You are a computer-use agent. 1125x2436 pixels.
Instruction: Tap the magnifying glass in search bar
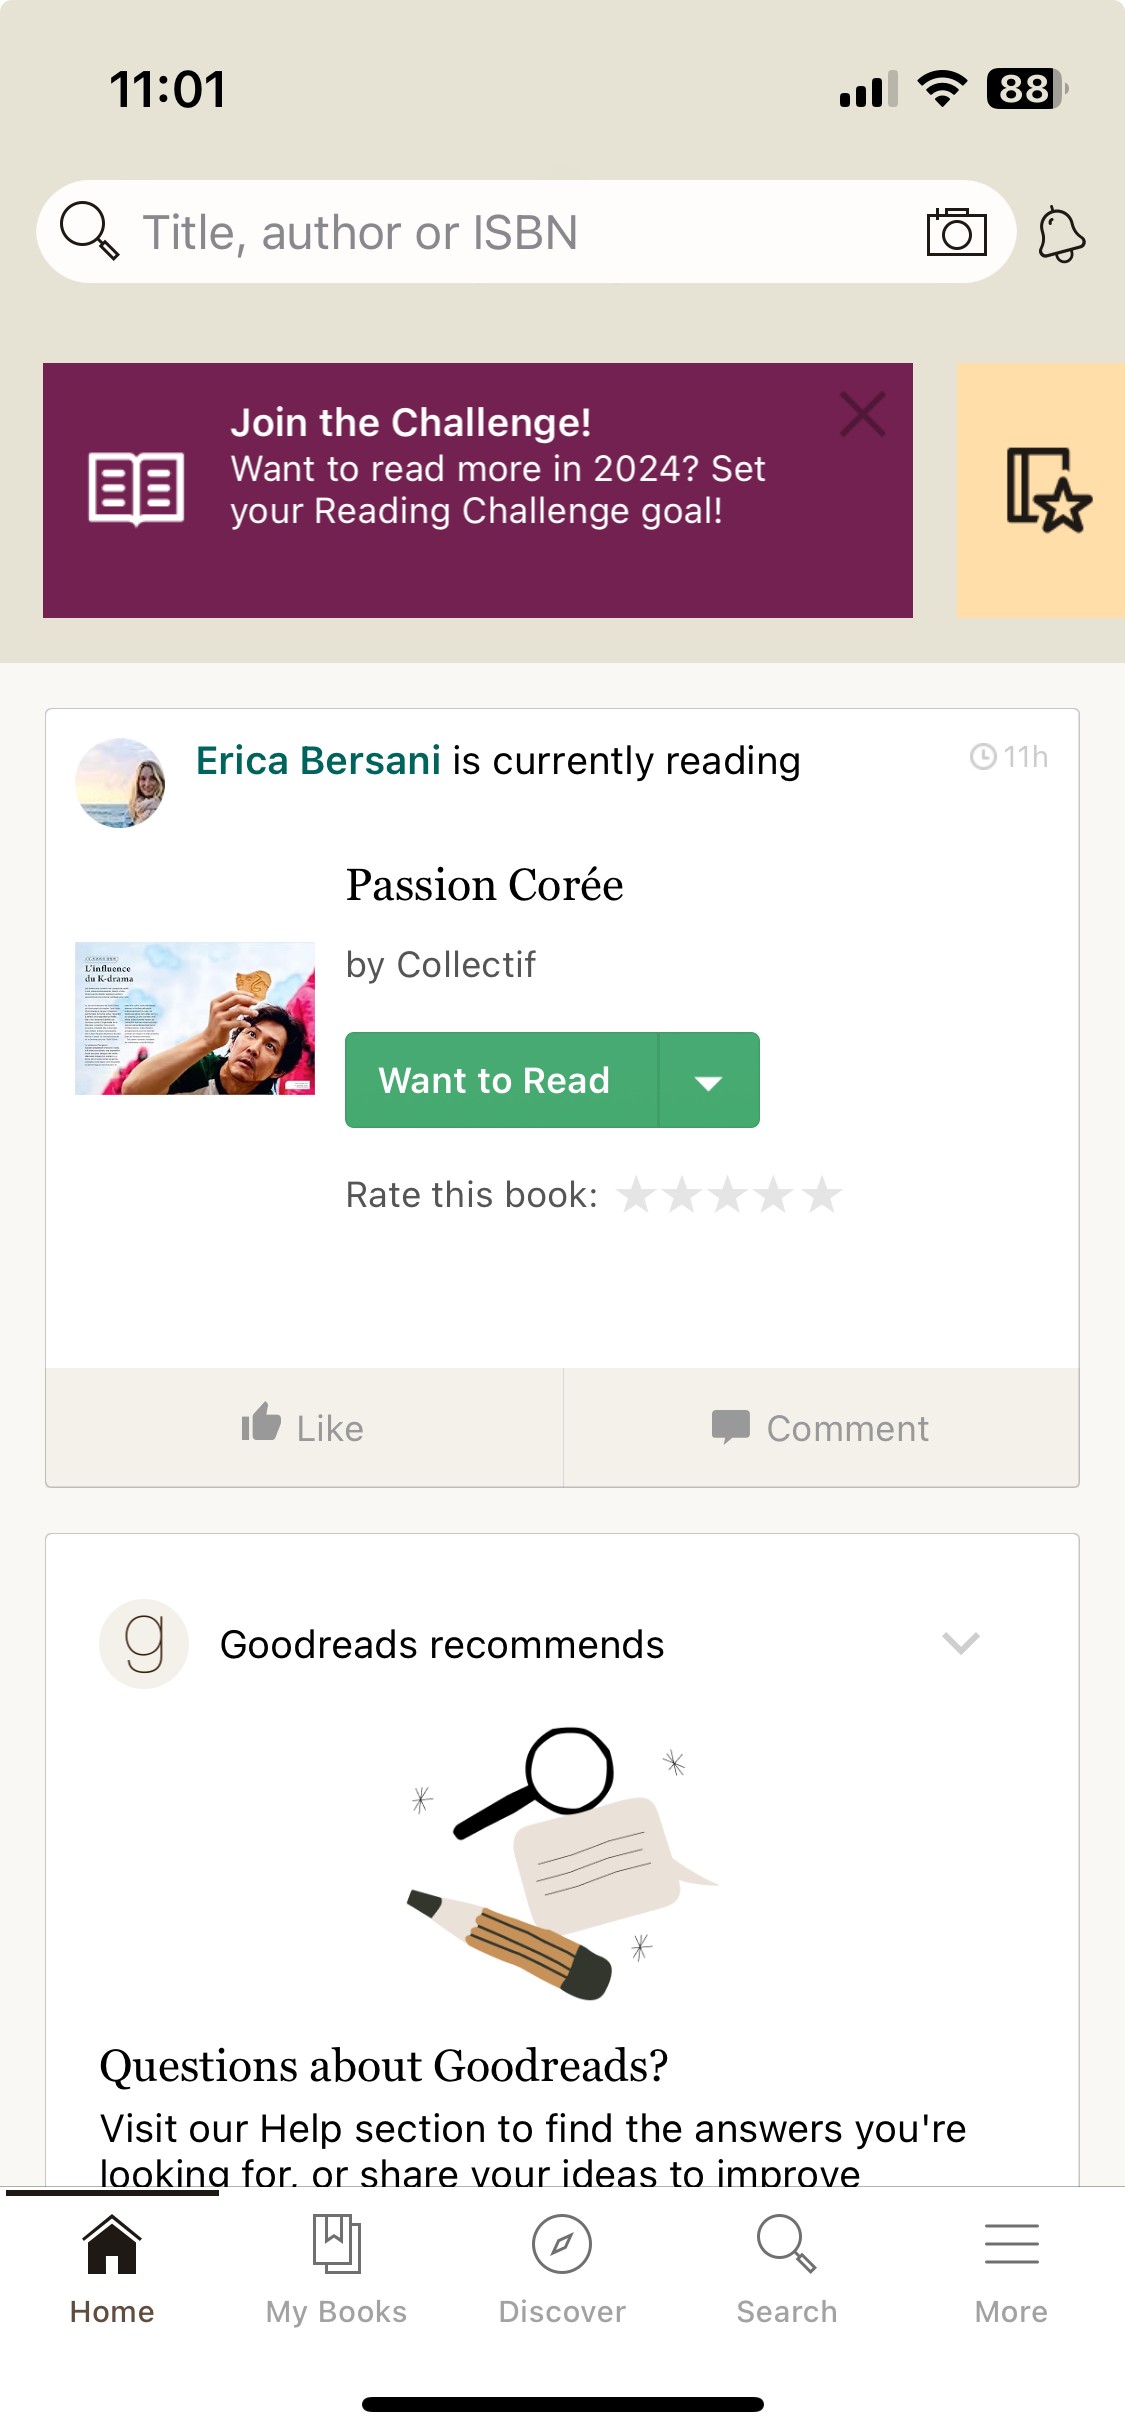click(x=89, y=231)
